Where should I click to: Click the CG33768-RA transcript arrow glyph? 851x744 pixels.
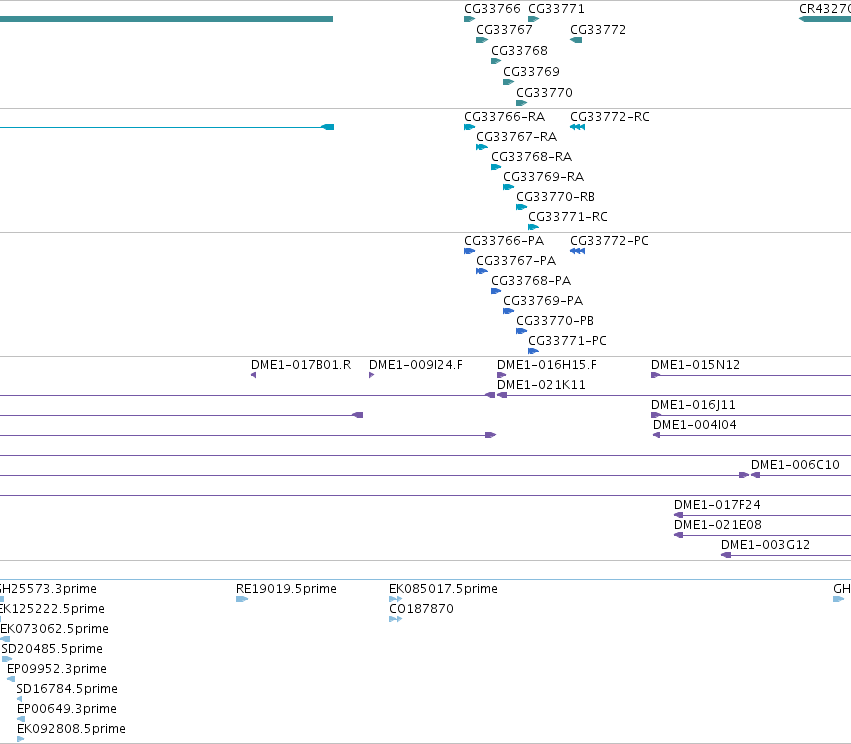pyautogui.click(x=496, y=167)
